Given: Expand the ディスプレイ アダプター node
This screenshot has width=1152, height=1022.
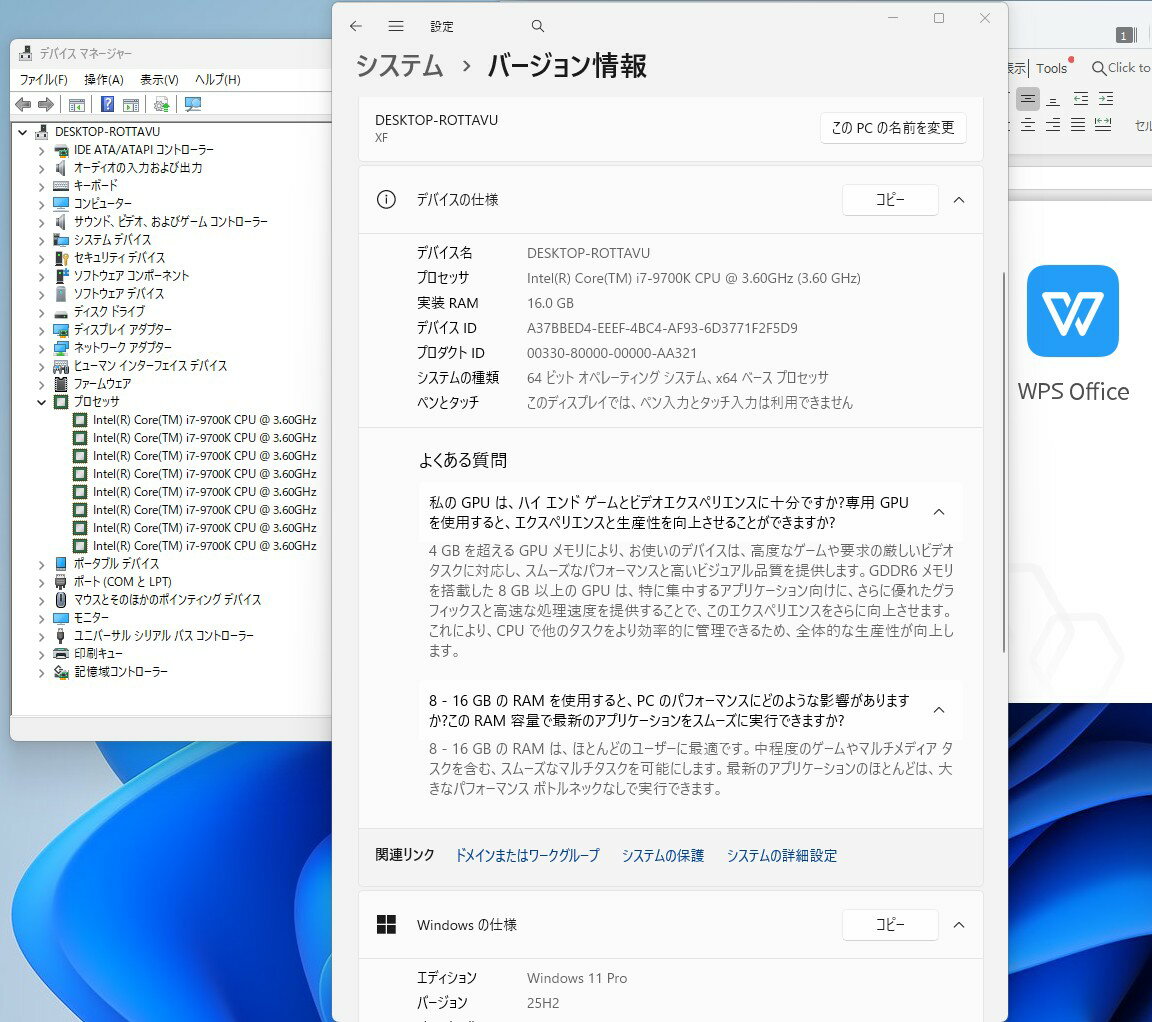Looking at the screenshot, I should click(42, 330).
